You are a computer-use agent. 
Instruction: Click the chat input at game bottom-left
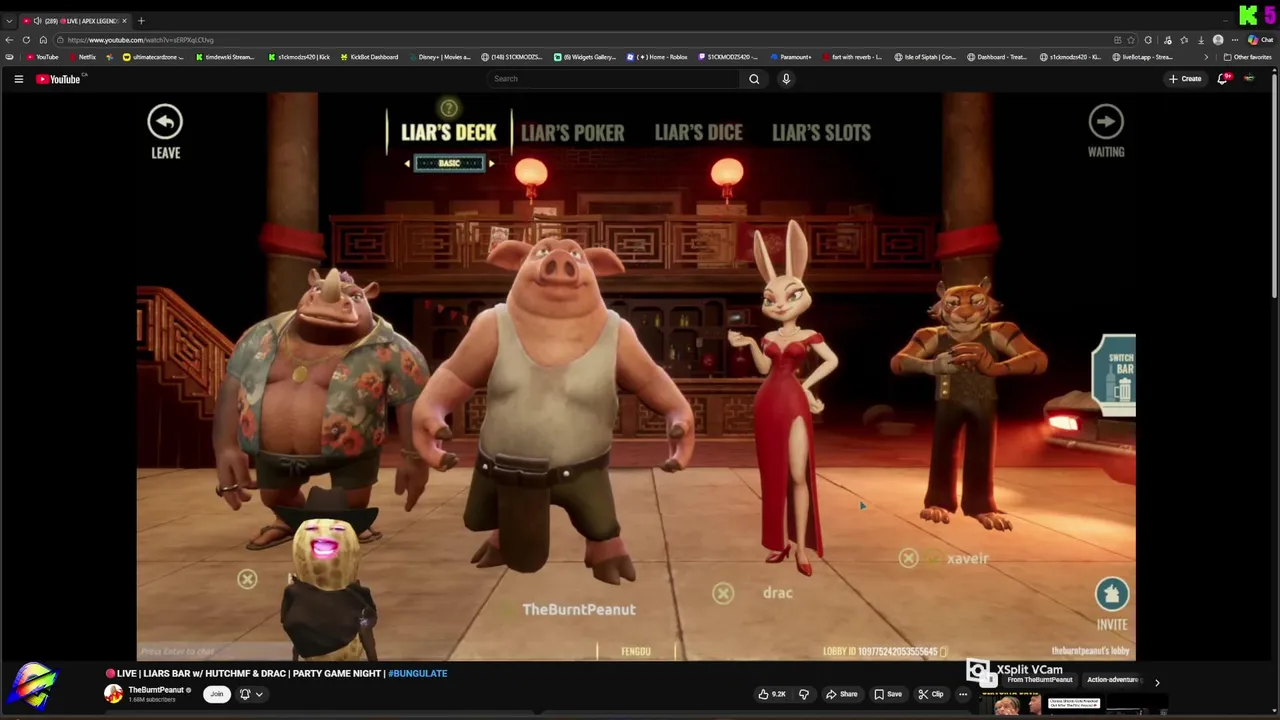coord(178,651)
